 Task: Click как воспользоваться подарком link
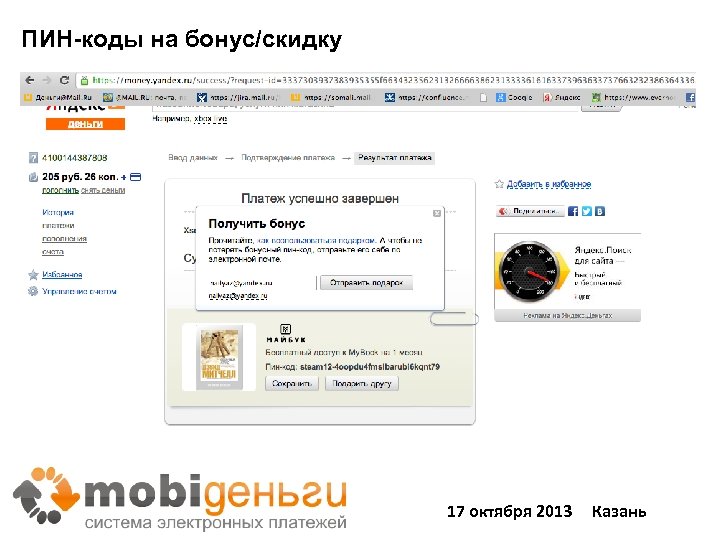point(316,240)
